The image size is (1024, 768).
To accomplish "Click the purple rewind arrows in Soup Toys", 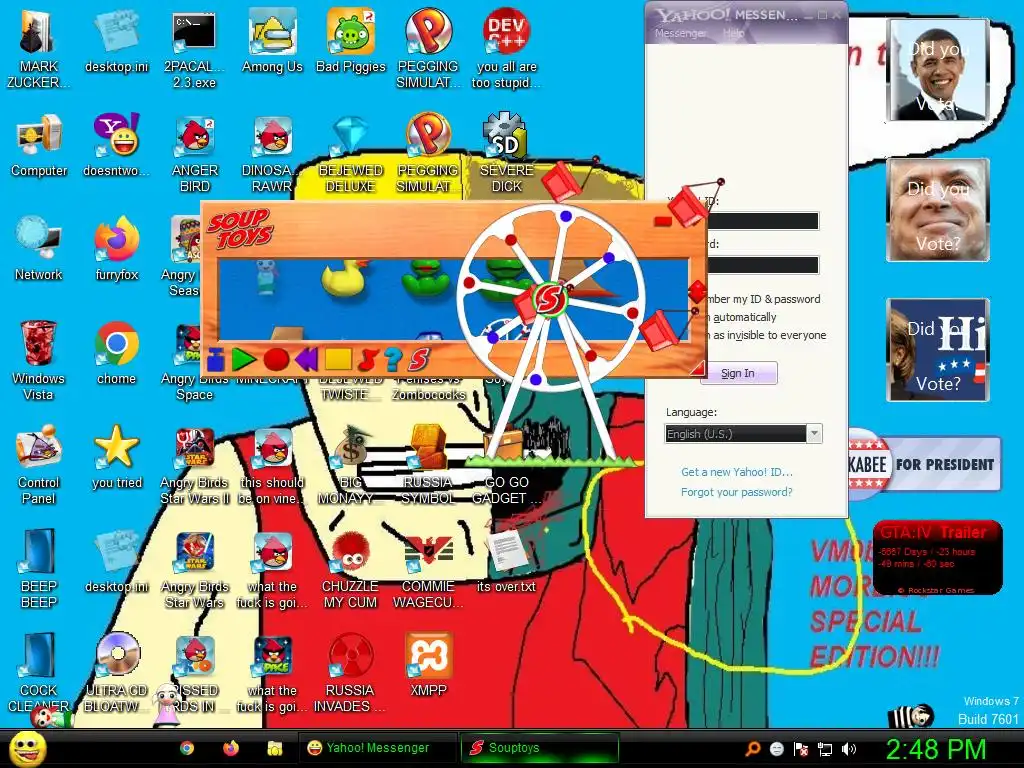I will coord(306,359).
